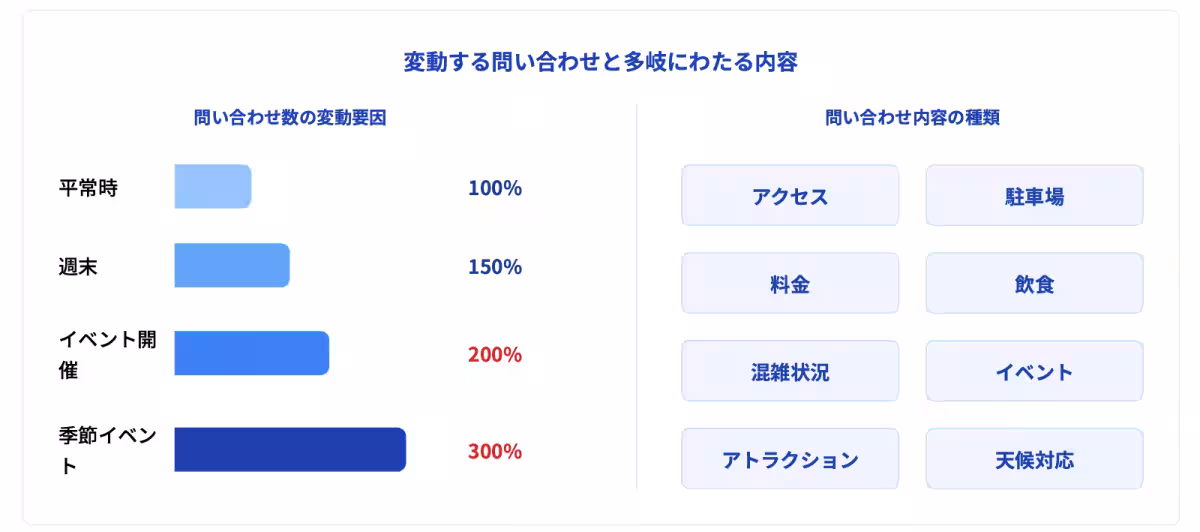Open the 混雑状況 category
The height and width of the screenshot is (532, 1200).
(x=790, y=372)
